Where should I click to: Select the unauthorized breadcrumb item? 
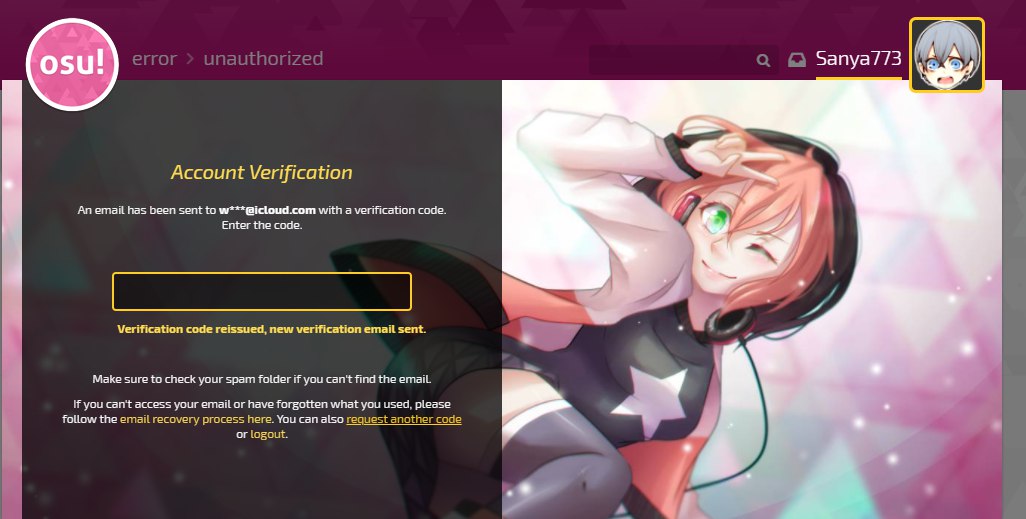point(263,59)
